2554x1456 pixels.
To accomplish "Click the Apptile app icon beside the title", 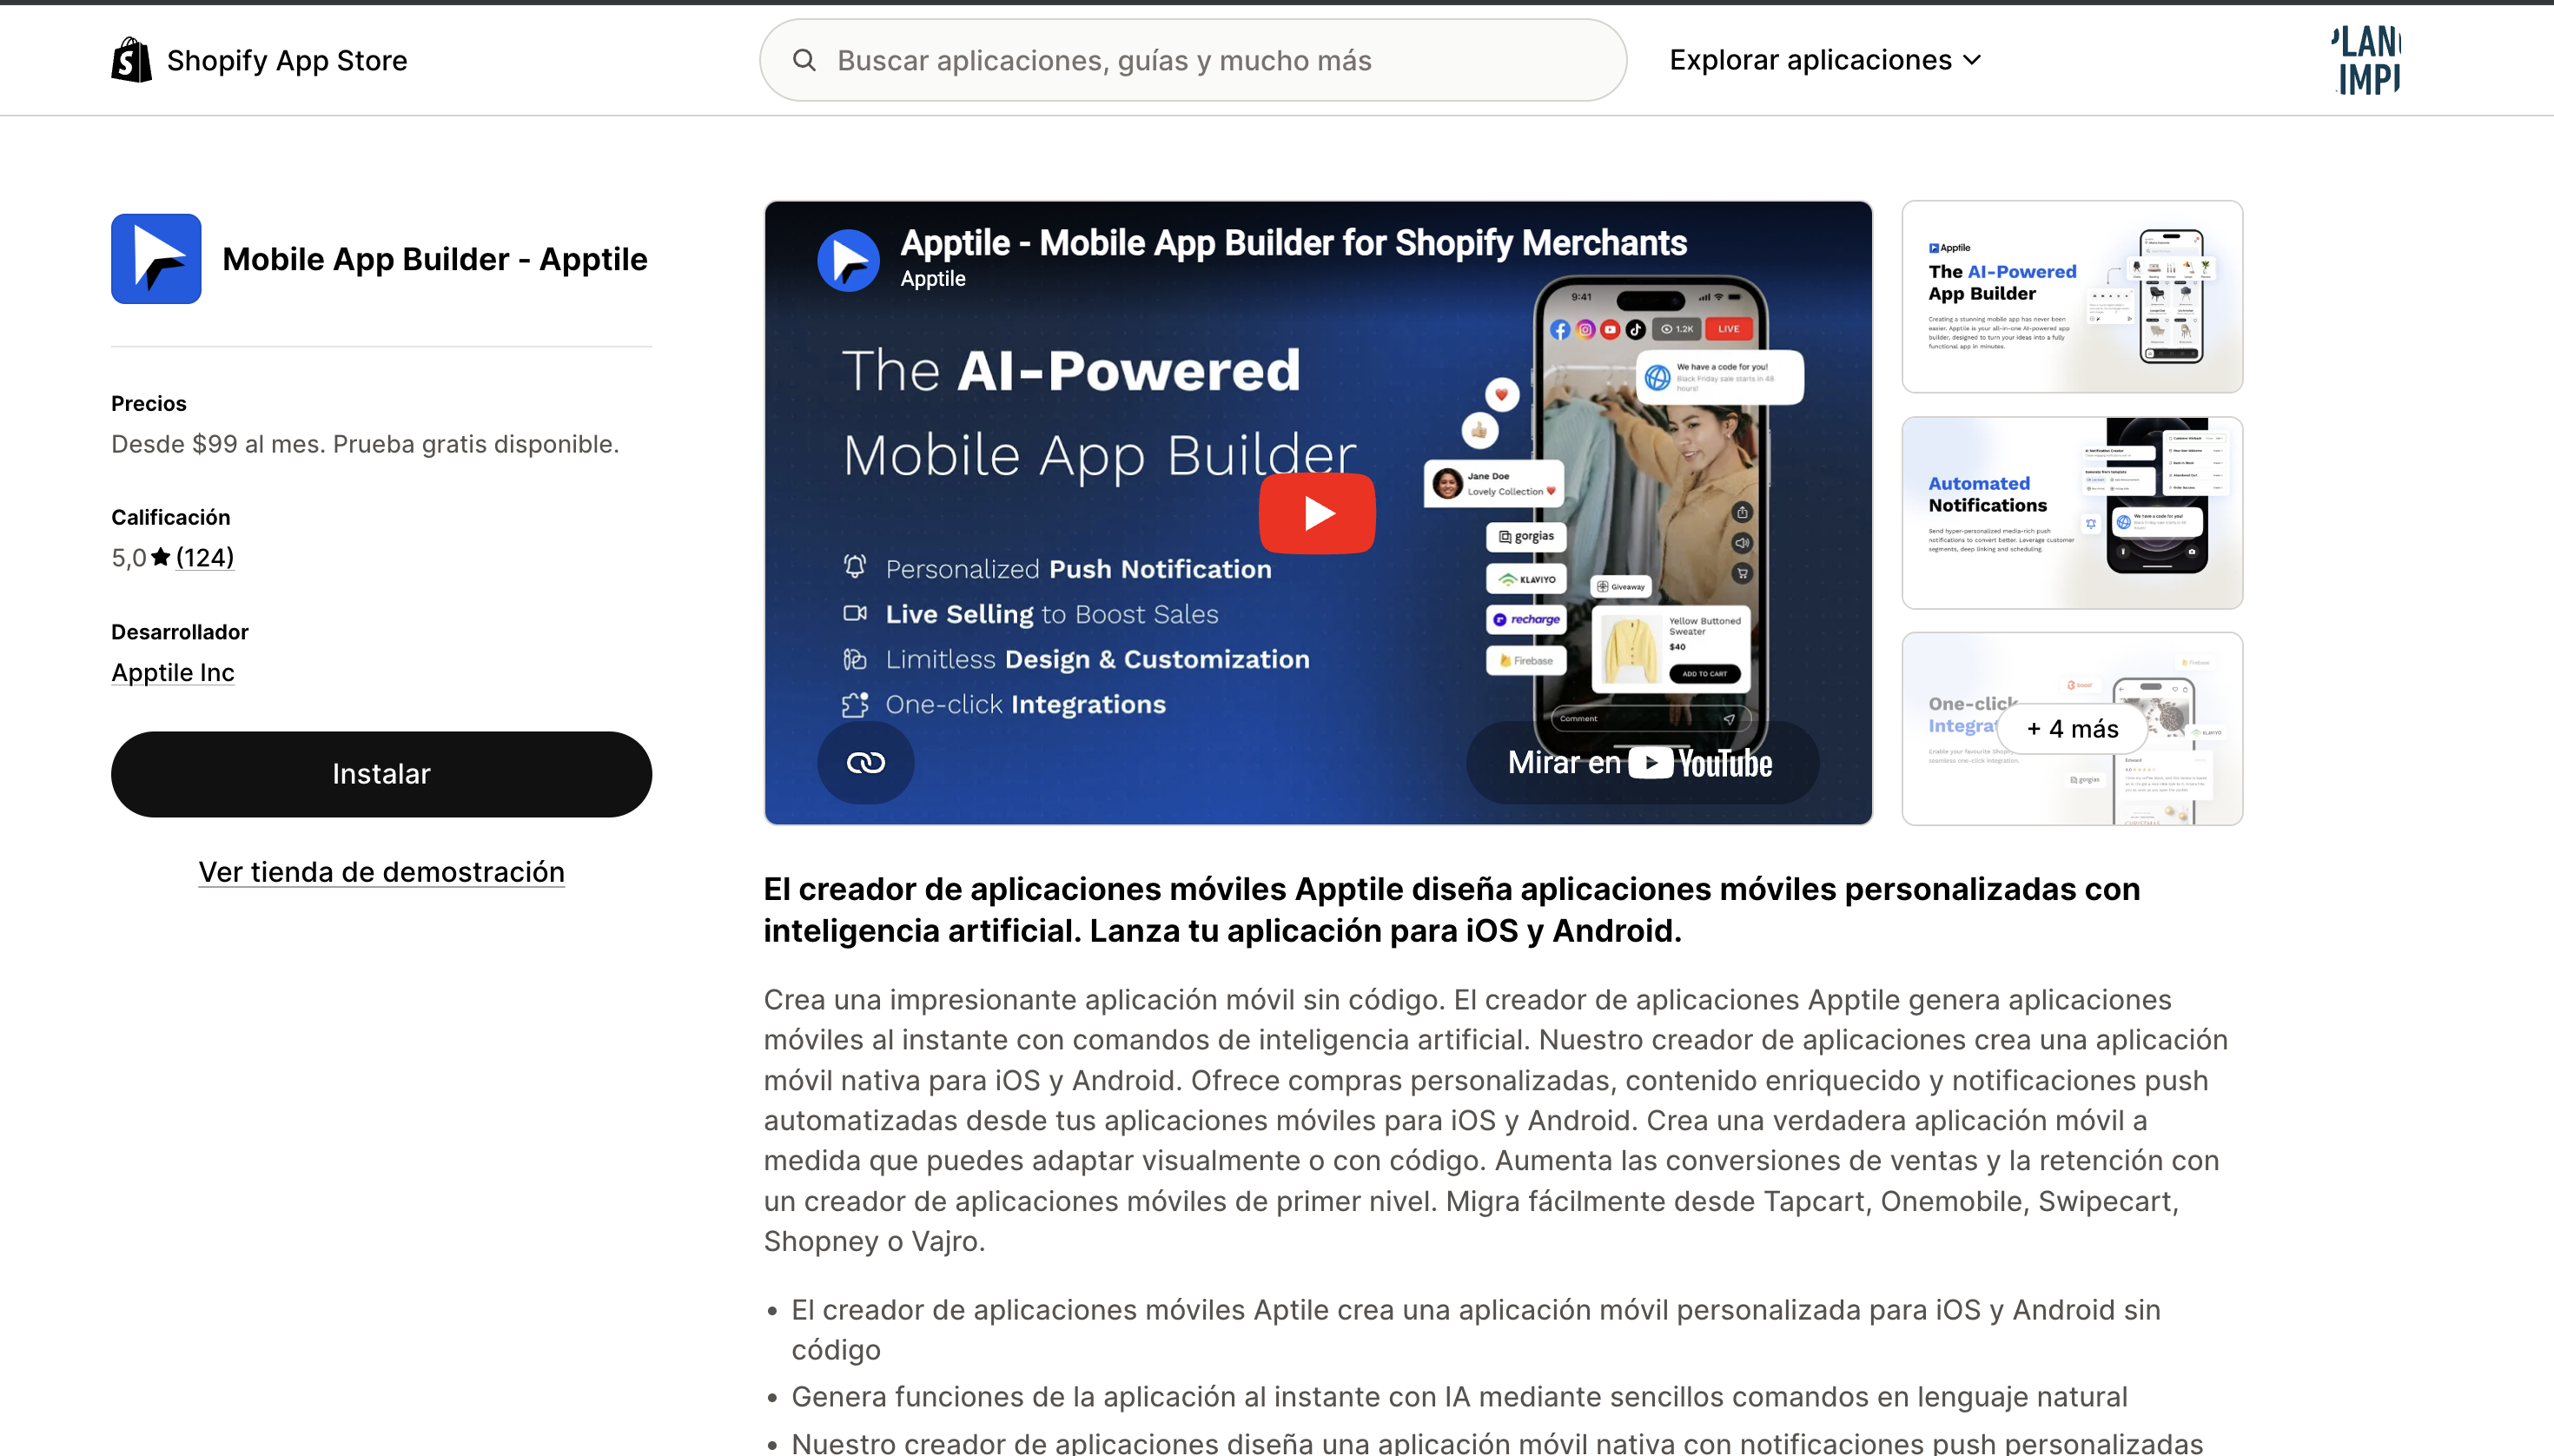I will (x=156, y=259).
